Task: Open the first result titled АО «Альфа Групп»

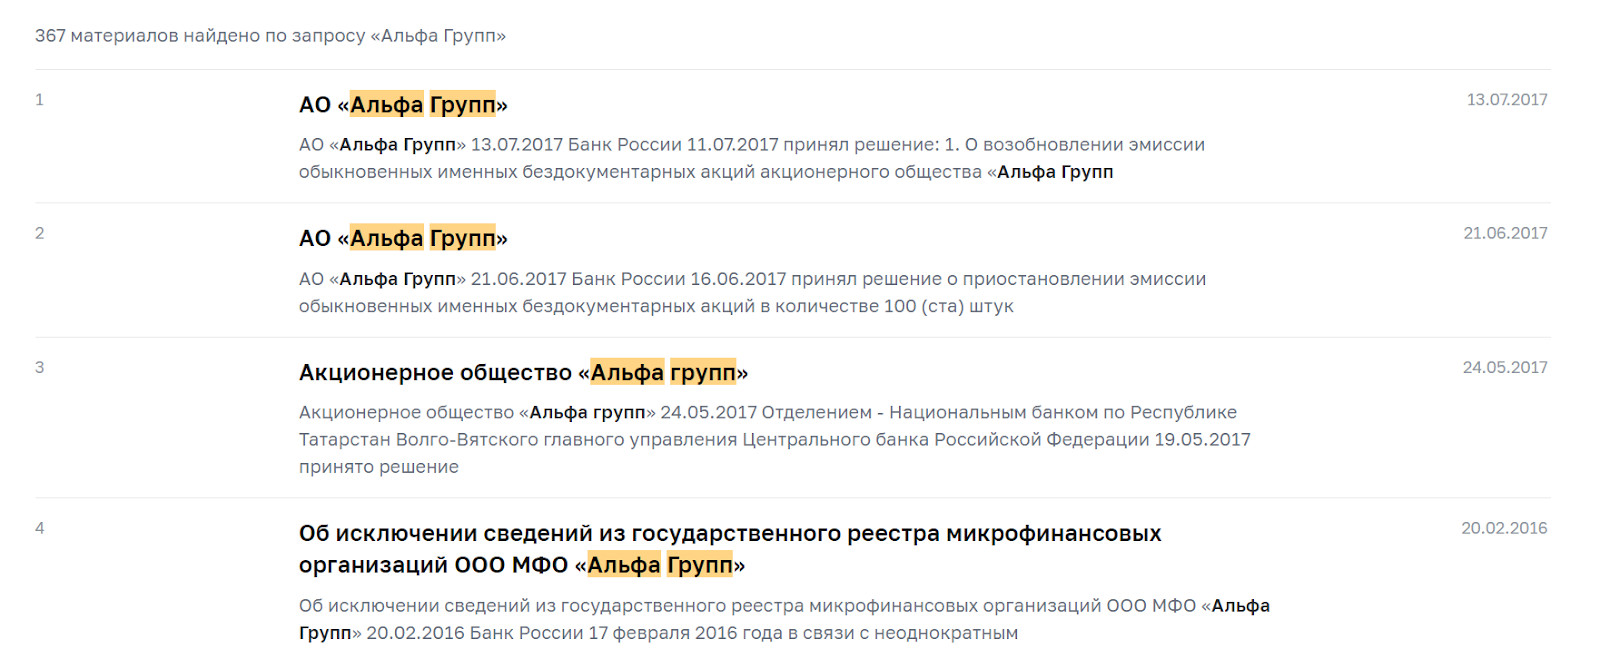Action: pyautogui.click(x=403, y=105)
